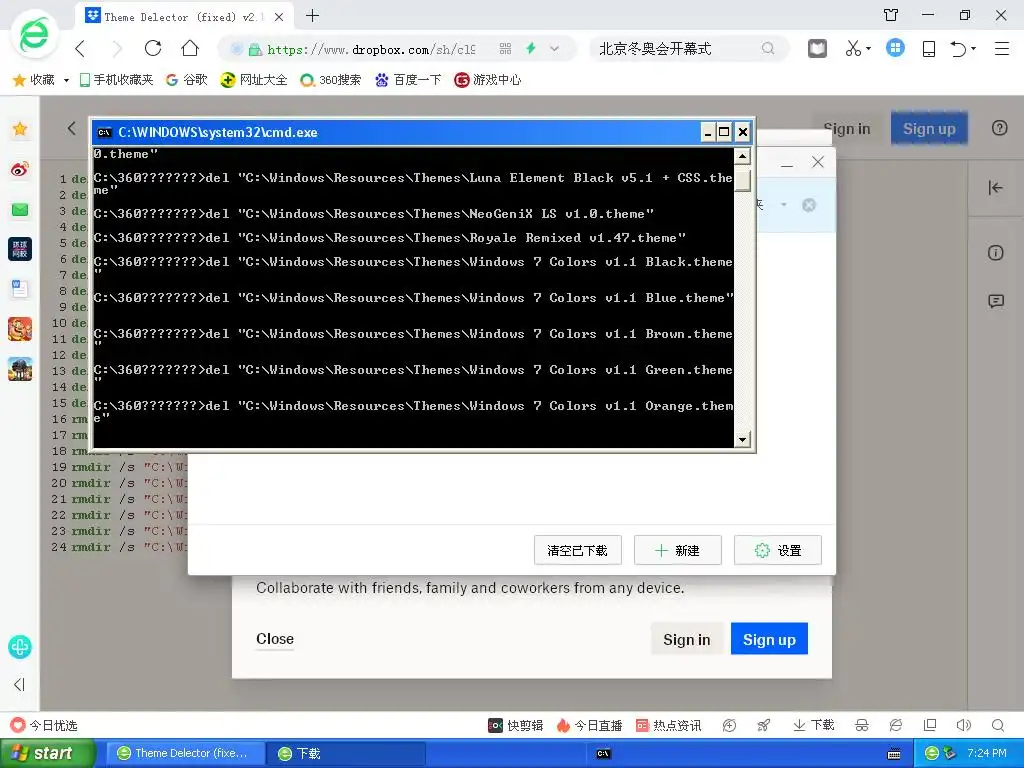This screenshot has height=768, width=1024.
Task: Open the browser skin shirt icon
Action: (x=891, y=15)
